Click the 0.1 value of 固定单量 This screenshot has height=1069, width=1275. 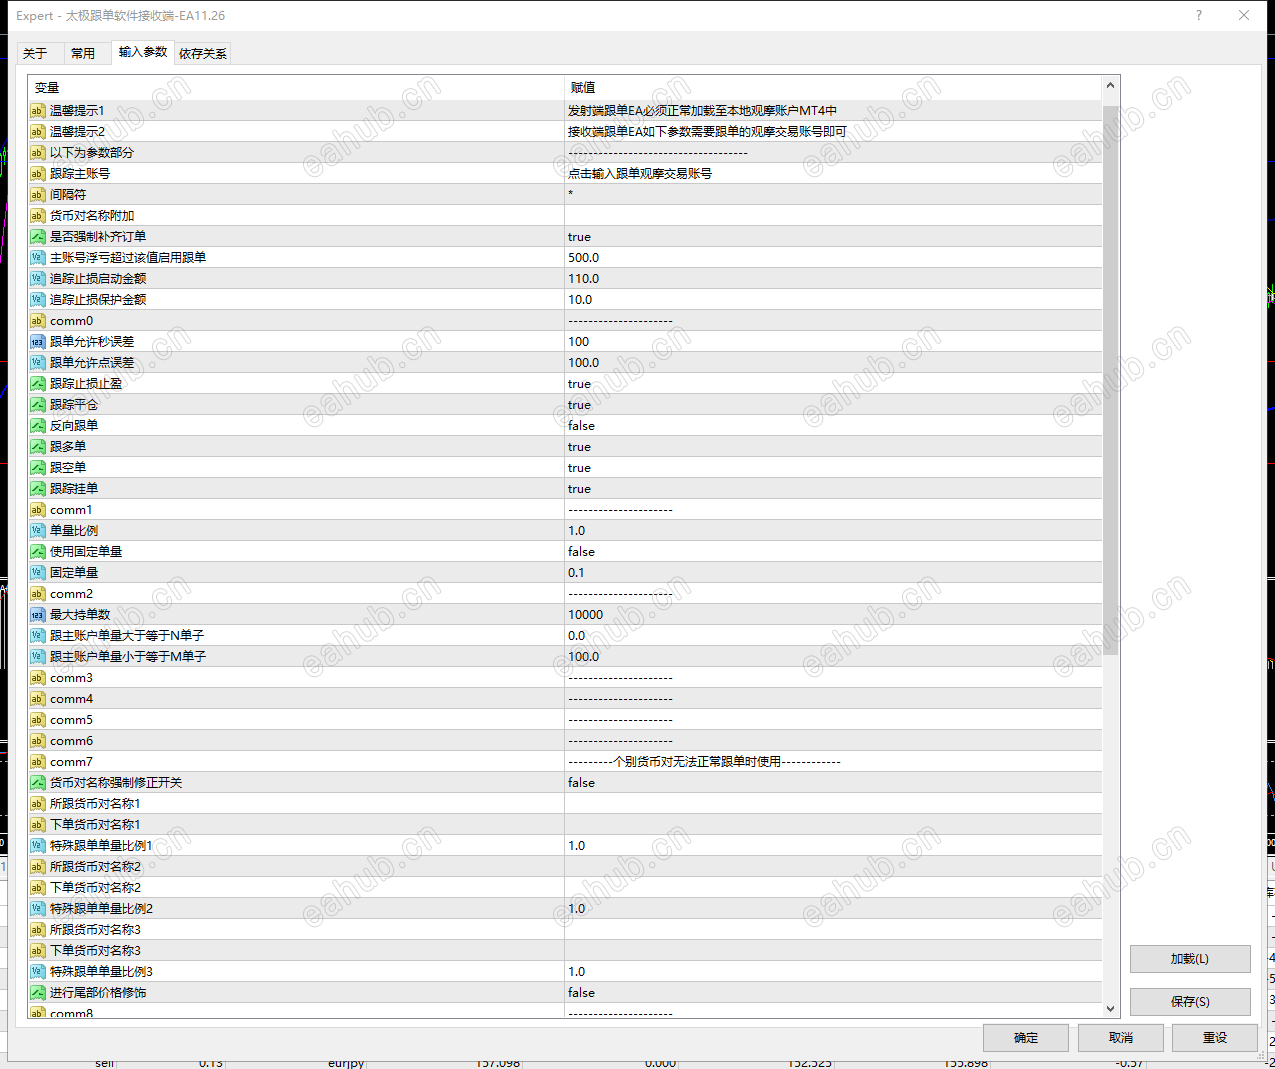coord(834,573)
